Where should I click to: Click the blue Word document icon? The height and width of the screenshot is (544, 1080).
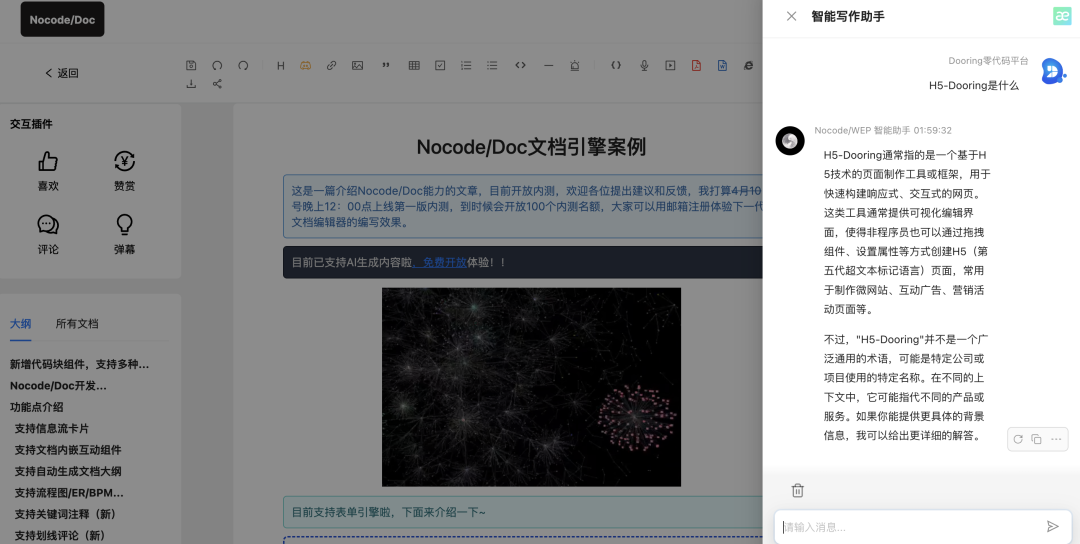pos(723,65)
